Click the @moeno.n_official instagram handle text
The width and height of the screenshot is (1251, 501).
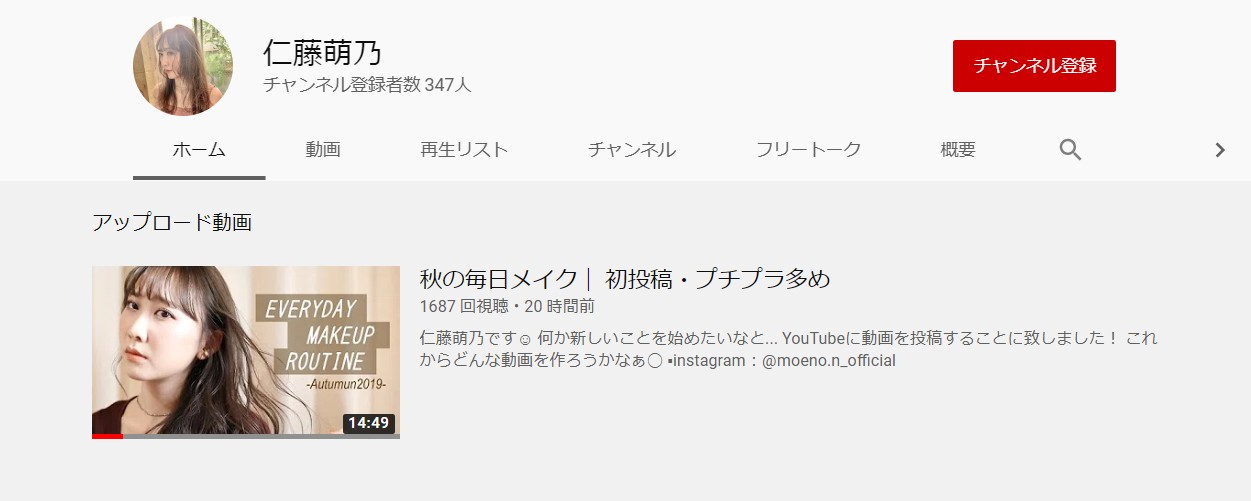tap(829, 360)
